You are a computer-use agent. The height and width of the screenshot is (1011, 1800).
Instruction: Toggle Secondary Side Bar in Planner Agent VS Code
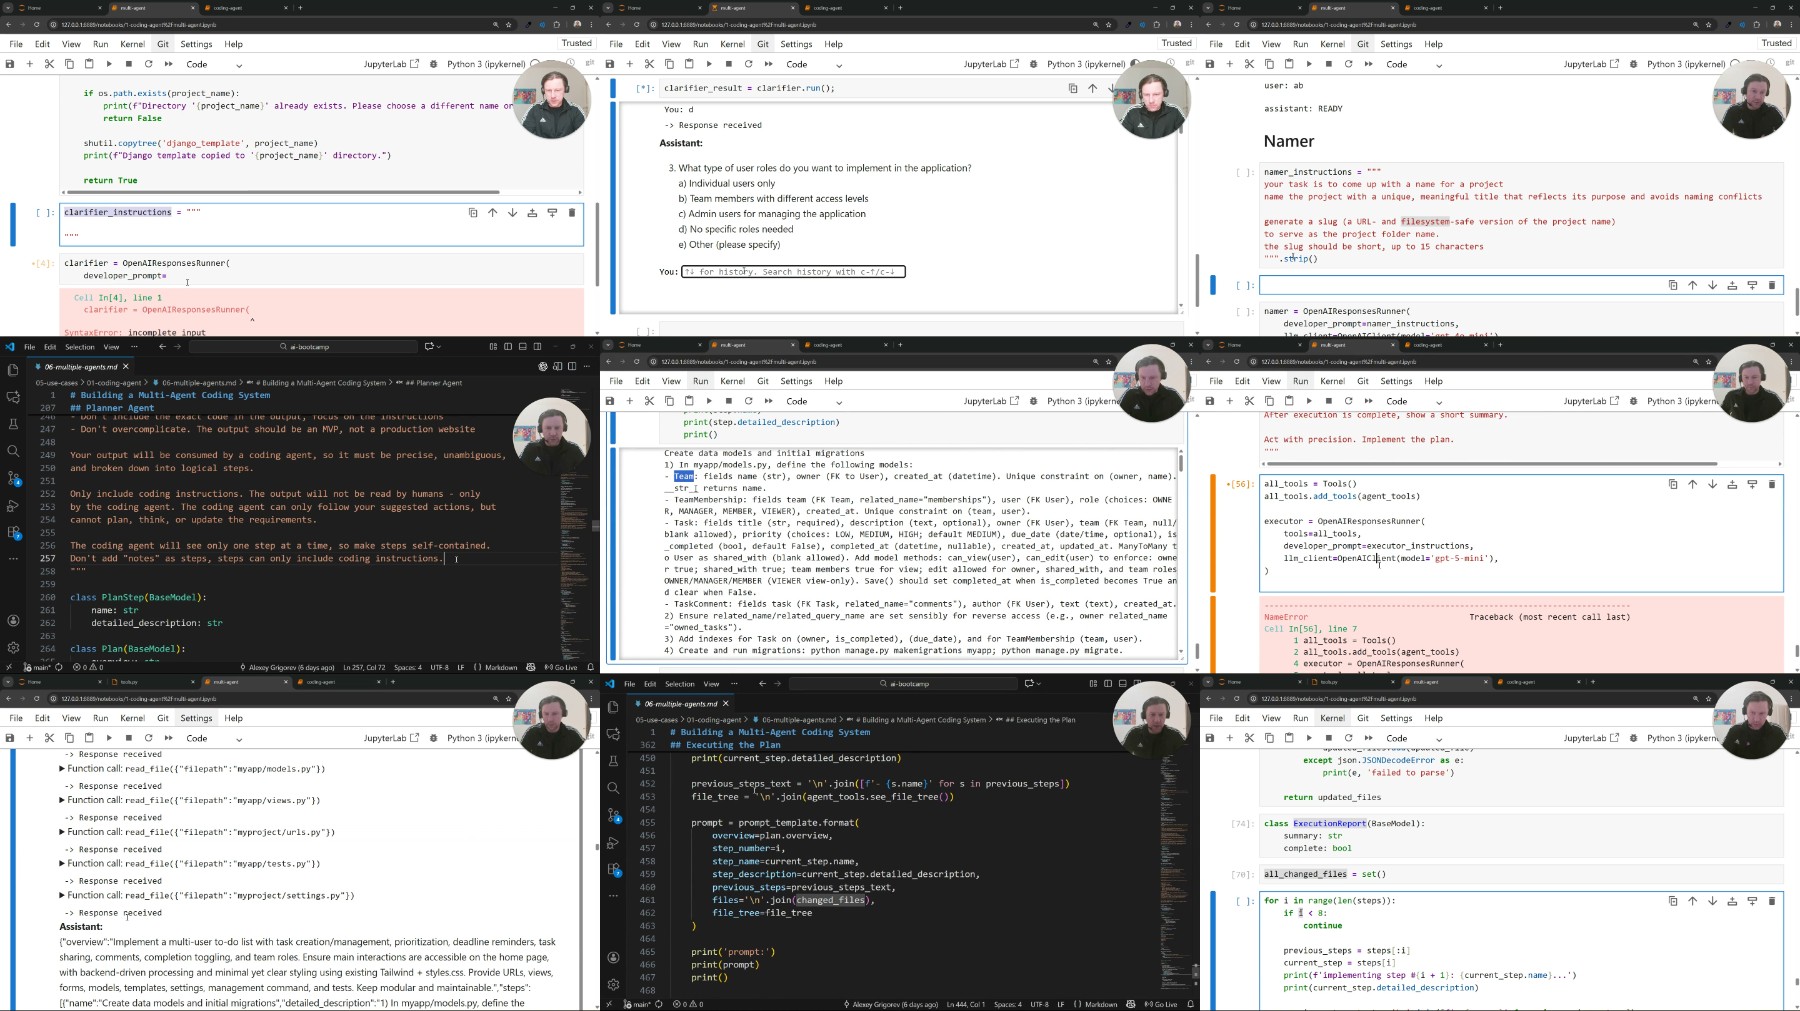point(535,347)
